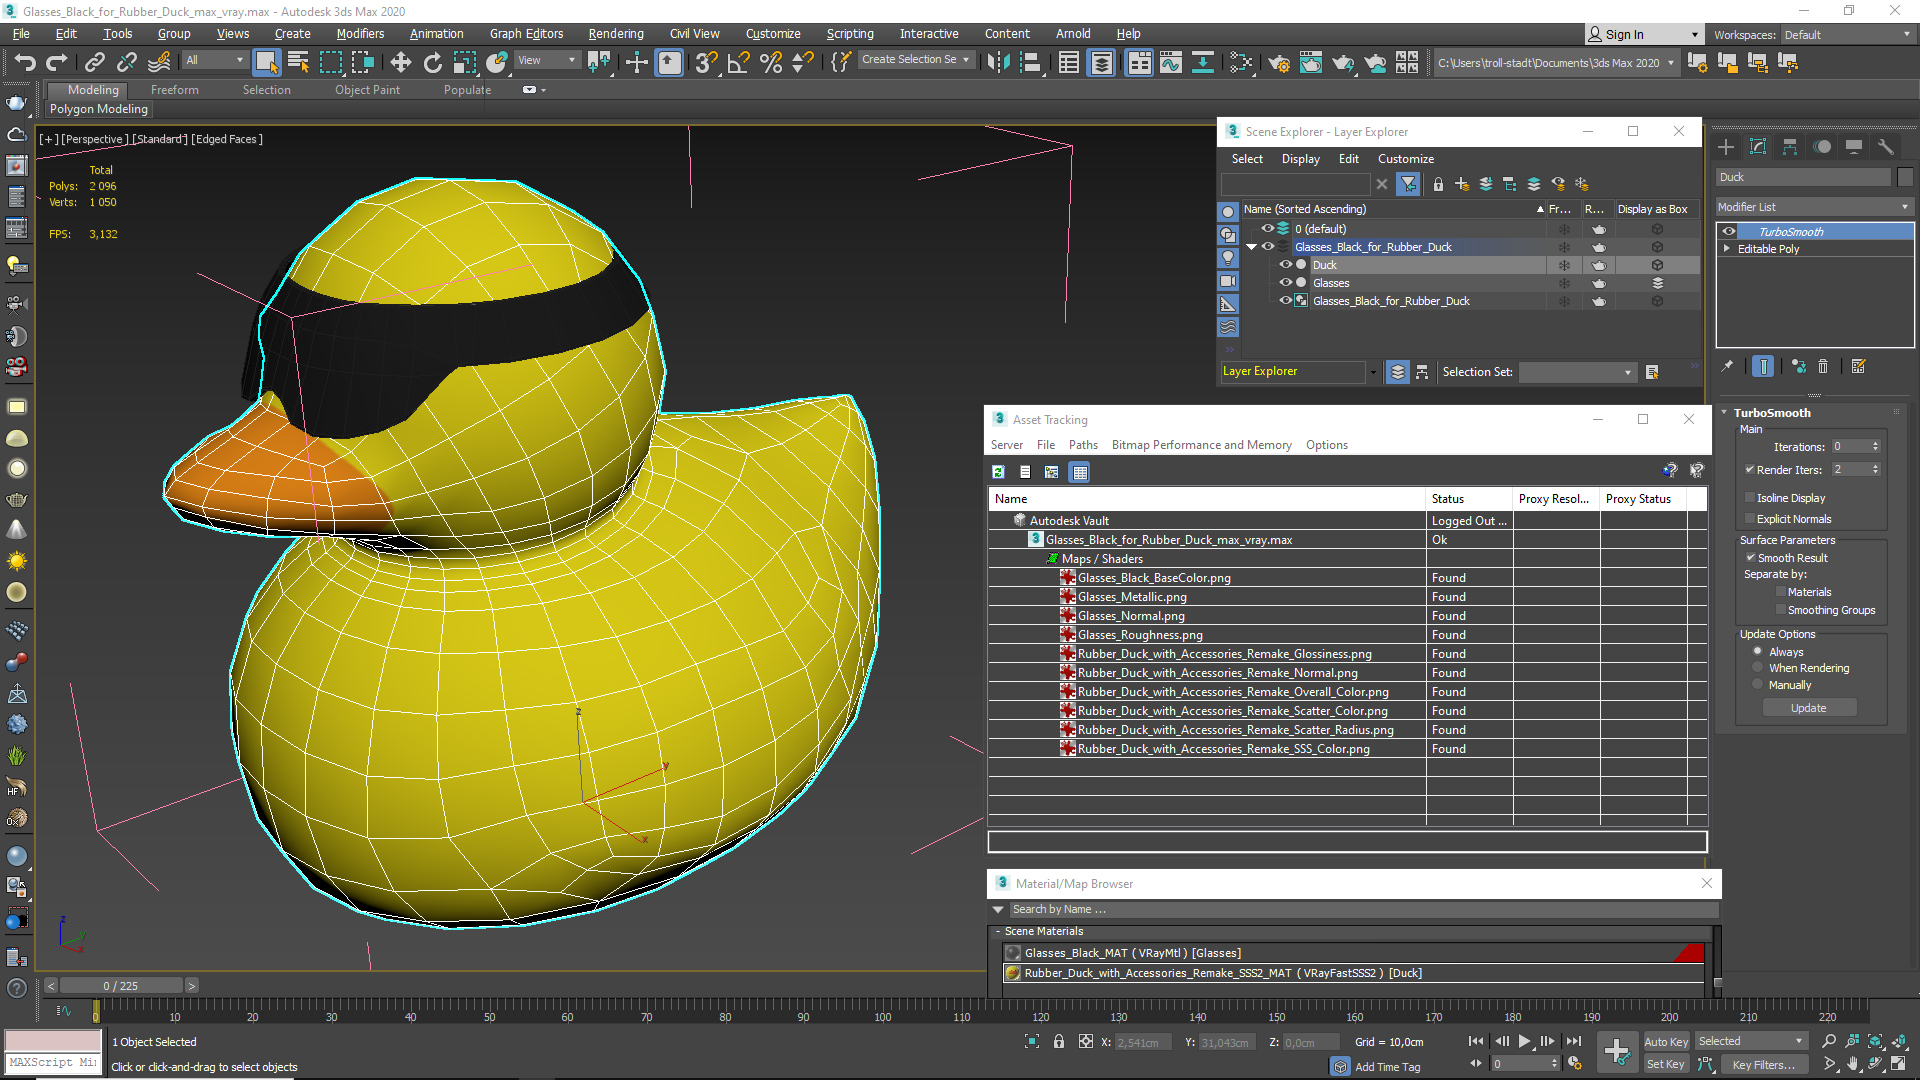Open Create Selection Set dropdown
Screen dimensions: 1920x1080
pyautogui.click(x=915, y=60)
